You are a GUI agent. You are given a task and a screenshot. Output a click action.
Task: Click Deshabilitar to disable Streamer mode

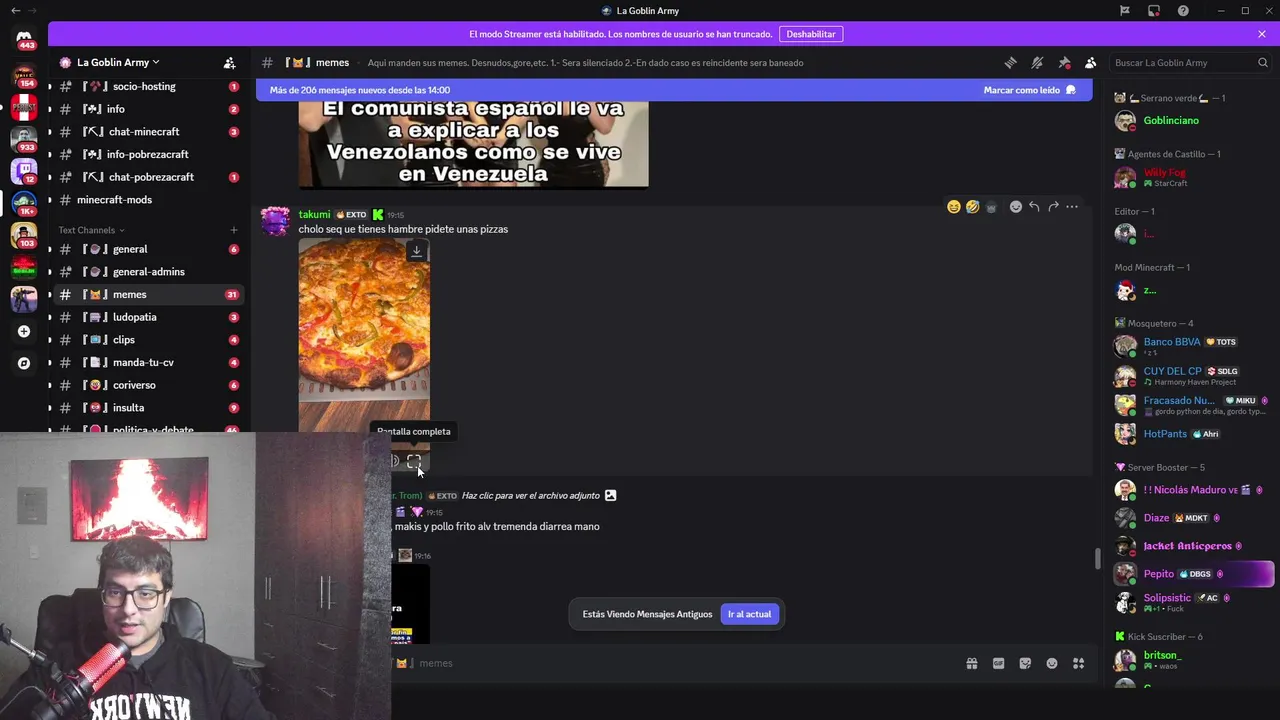[x=810, y=34]
